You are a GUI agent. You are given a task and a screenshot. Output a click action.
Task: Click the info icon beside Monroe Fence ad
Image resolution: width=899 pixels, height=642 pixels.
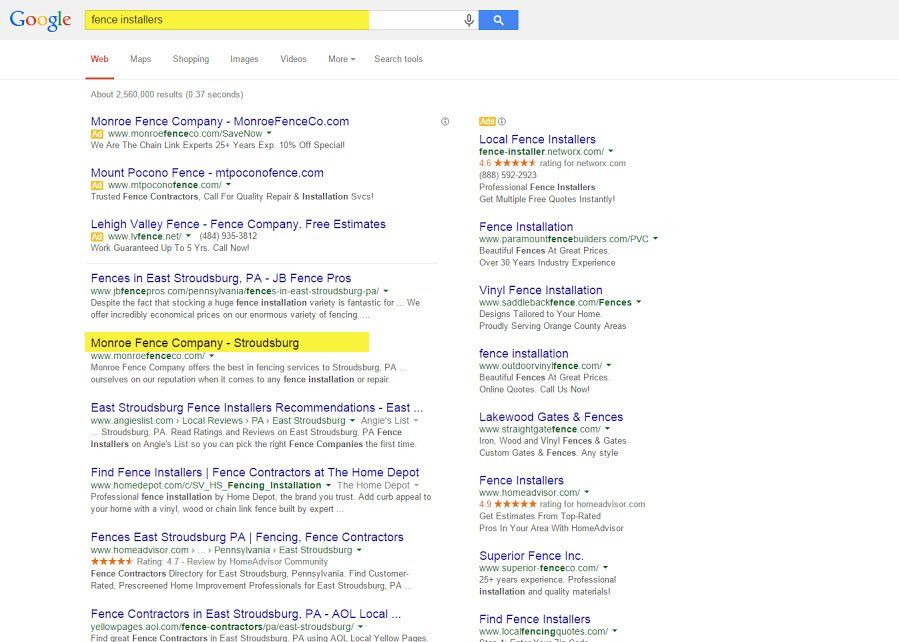click(445, 122)
